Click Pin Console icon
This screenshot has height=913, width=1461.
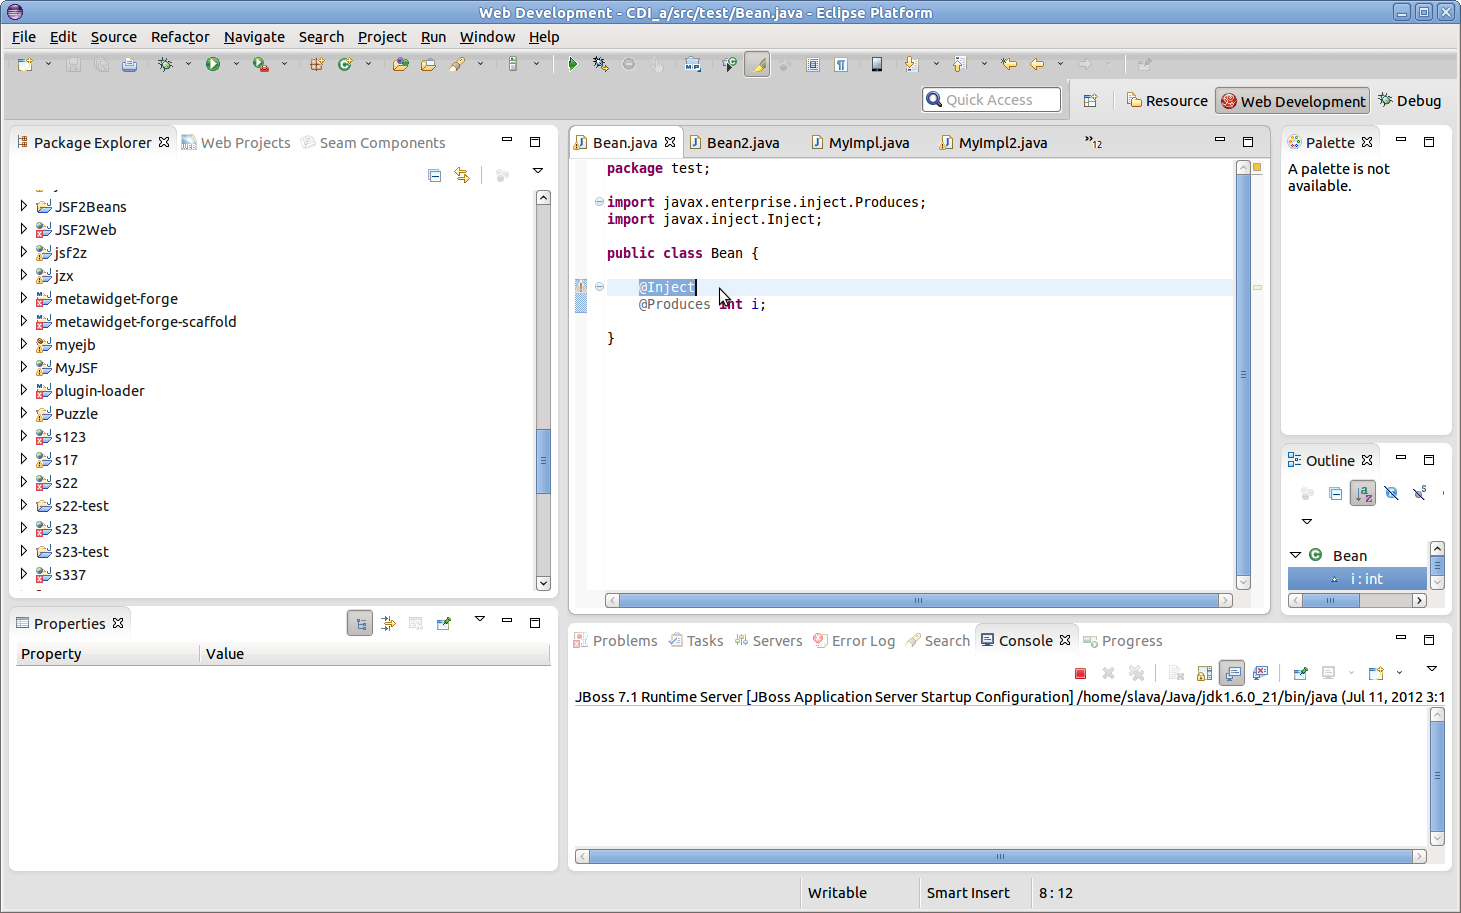[x=1300, y=673]
